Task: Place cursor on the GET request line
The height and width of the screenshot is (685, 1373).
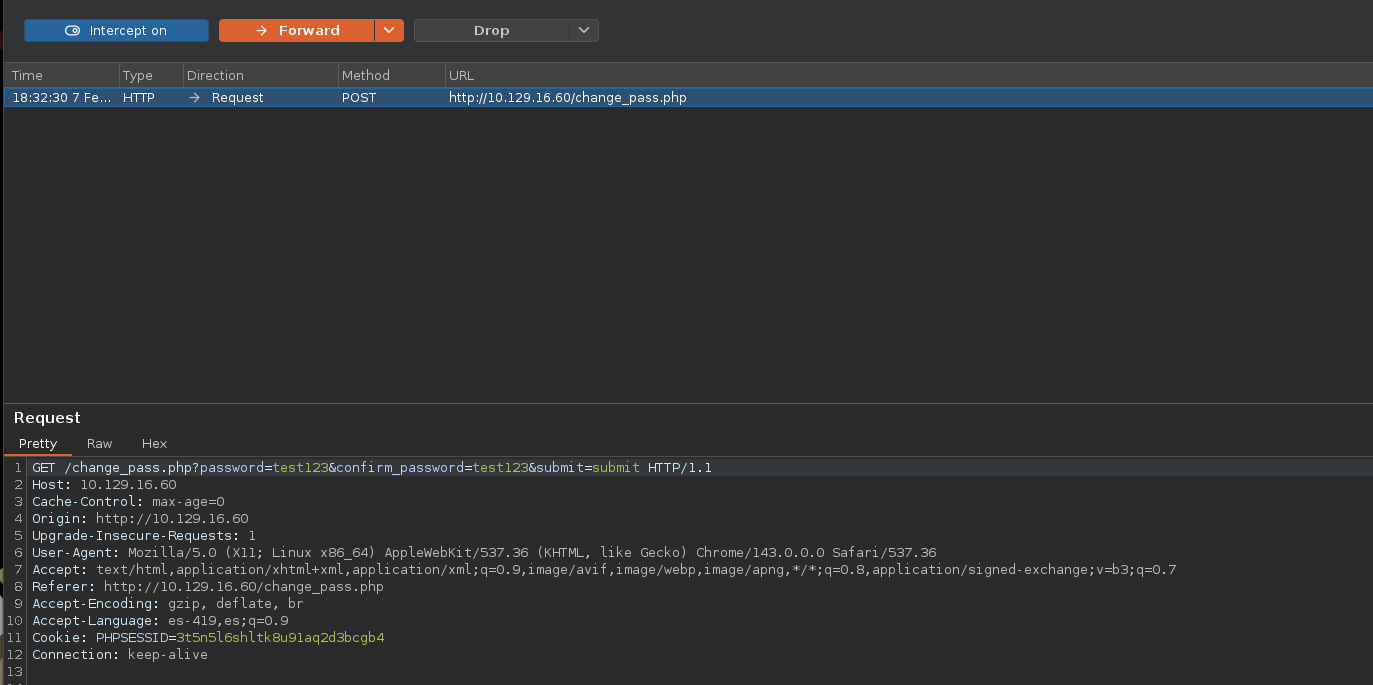Action: point(371,468)
